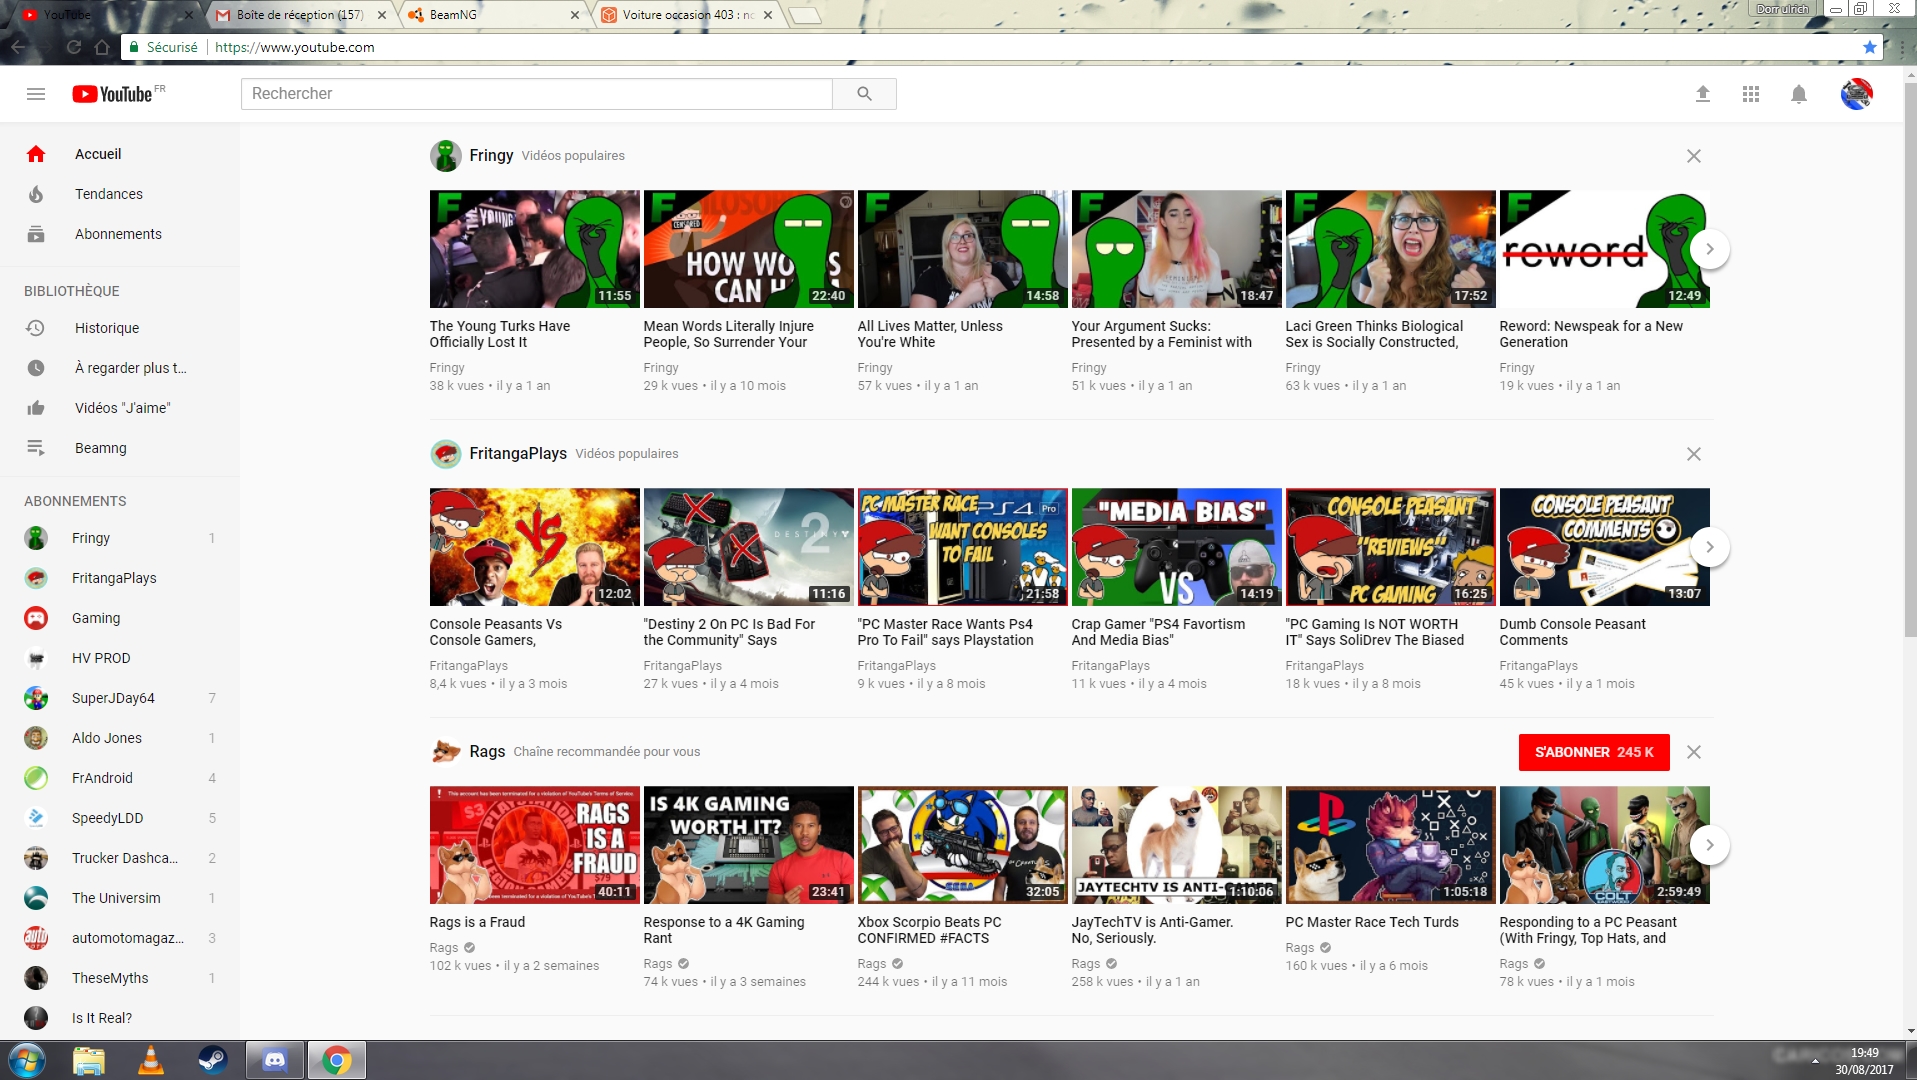Open File Explorer from the taskbar
The image size is (1917, 1080).
coord(89,1060)
